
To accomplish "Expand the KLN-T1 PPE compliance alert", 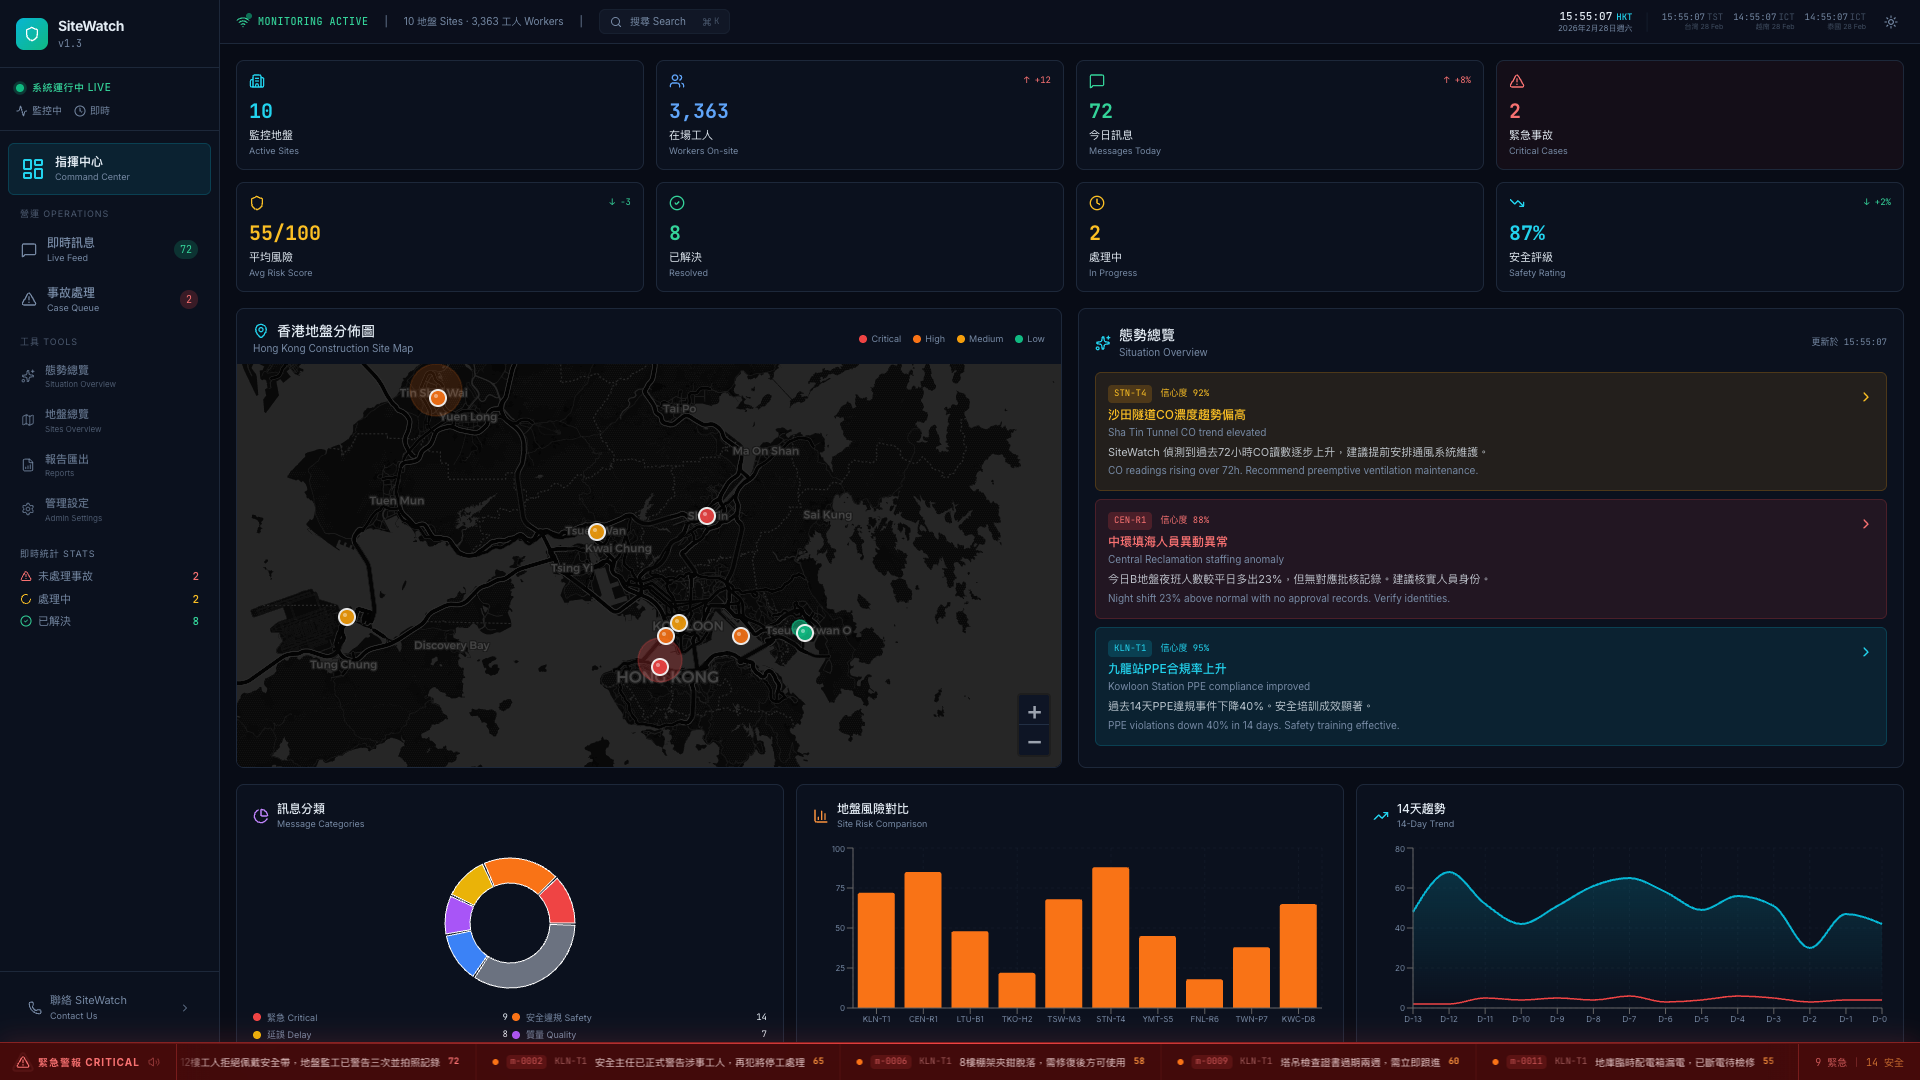I will (1865, 651).
